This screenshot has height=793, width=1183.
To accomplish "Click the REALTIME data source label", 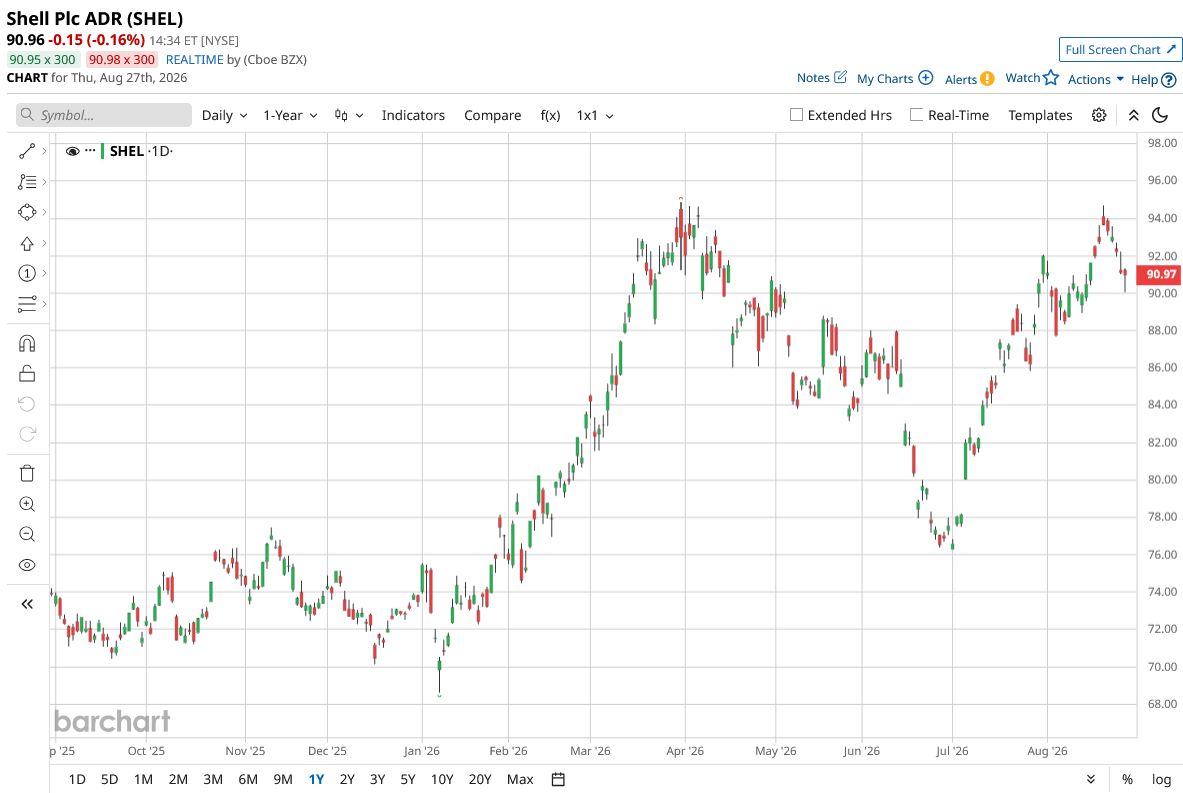I will tap(195, 60).
